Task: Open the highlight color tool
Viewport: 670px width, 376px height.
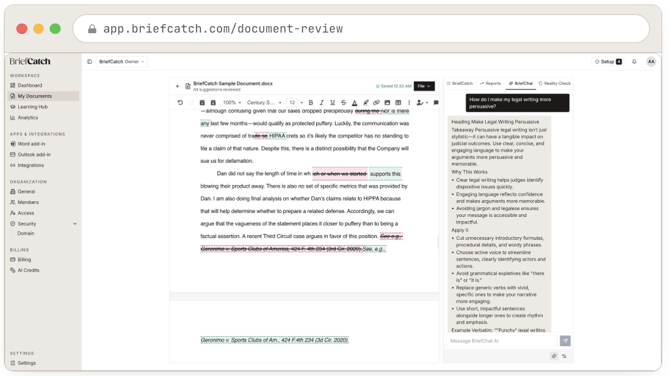Action: point(366,103)
